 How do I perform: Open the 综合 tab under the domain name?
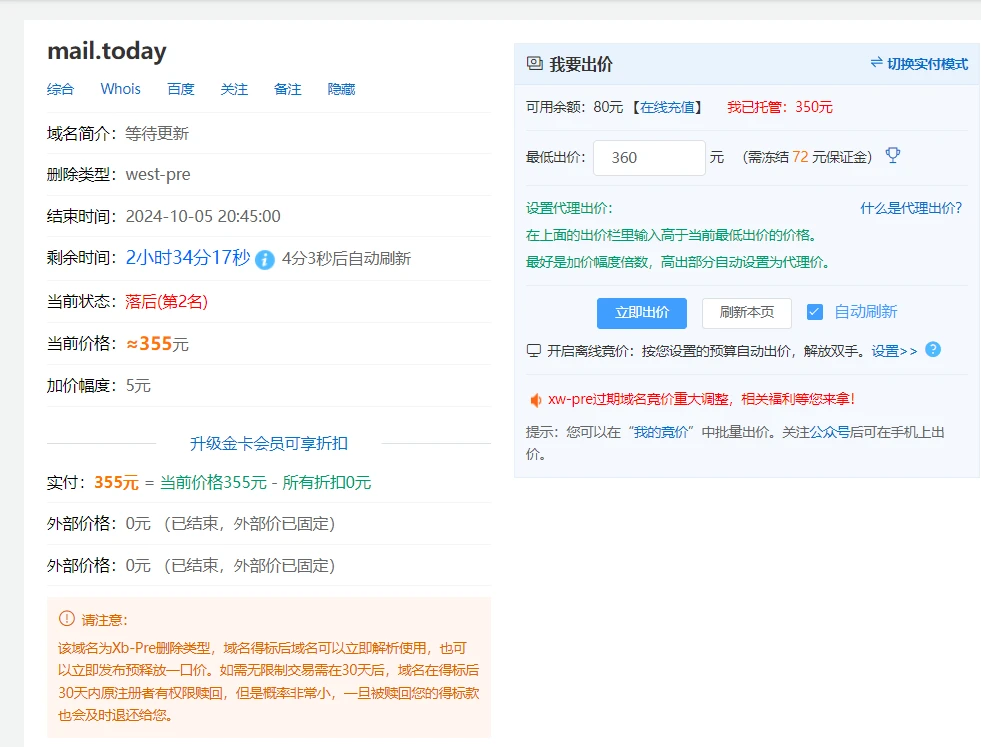(x=60, y=89)
